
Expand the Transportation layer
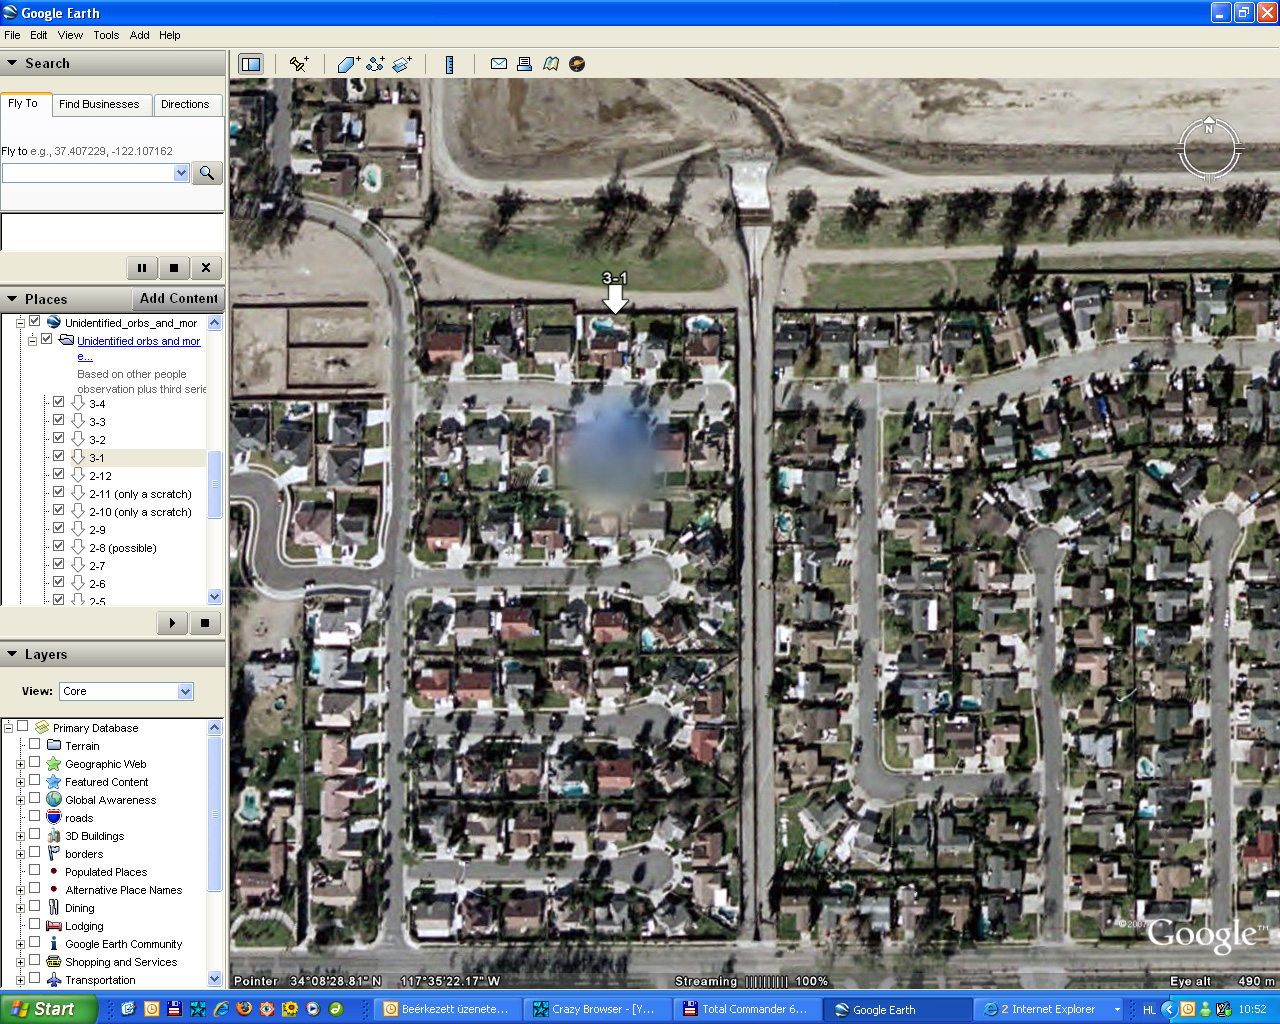coord(20,980)
